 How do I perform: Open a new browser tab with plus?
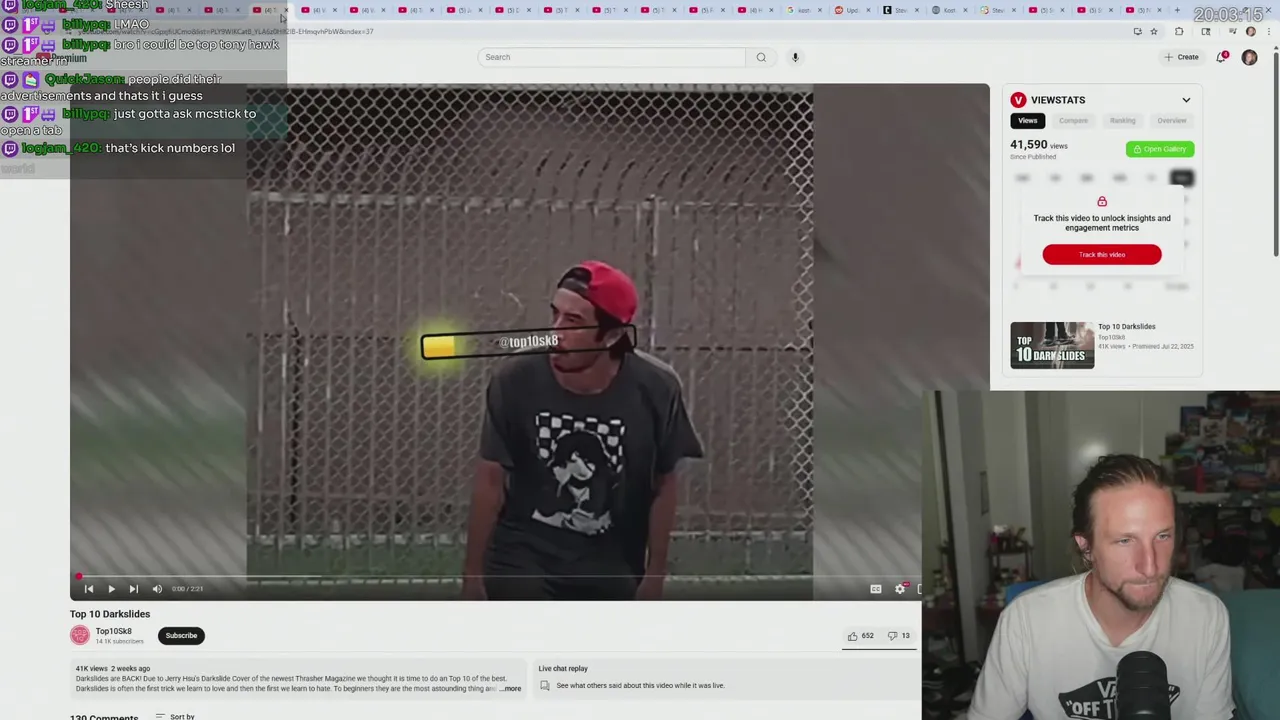pyautogui.click(x=1176, y=10)
